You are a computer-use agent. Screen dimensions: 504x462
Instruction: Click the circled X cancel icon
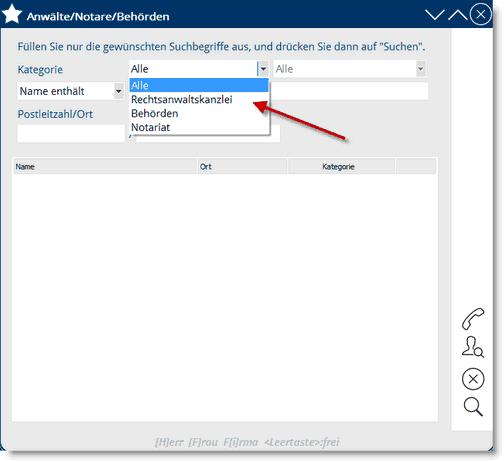tap(473, 379)
